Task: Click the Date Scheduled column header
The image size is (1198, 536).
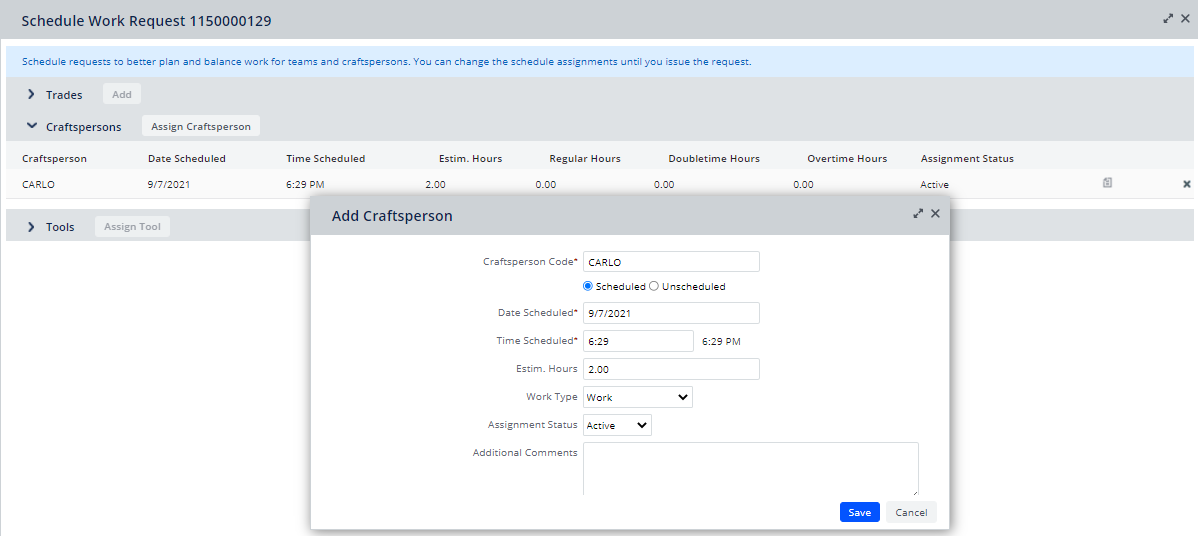Action: click(186, 159)
